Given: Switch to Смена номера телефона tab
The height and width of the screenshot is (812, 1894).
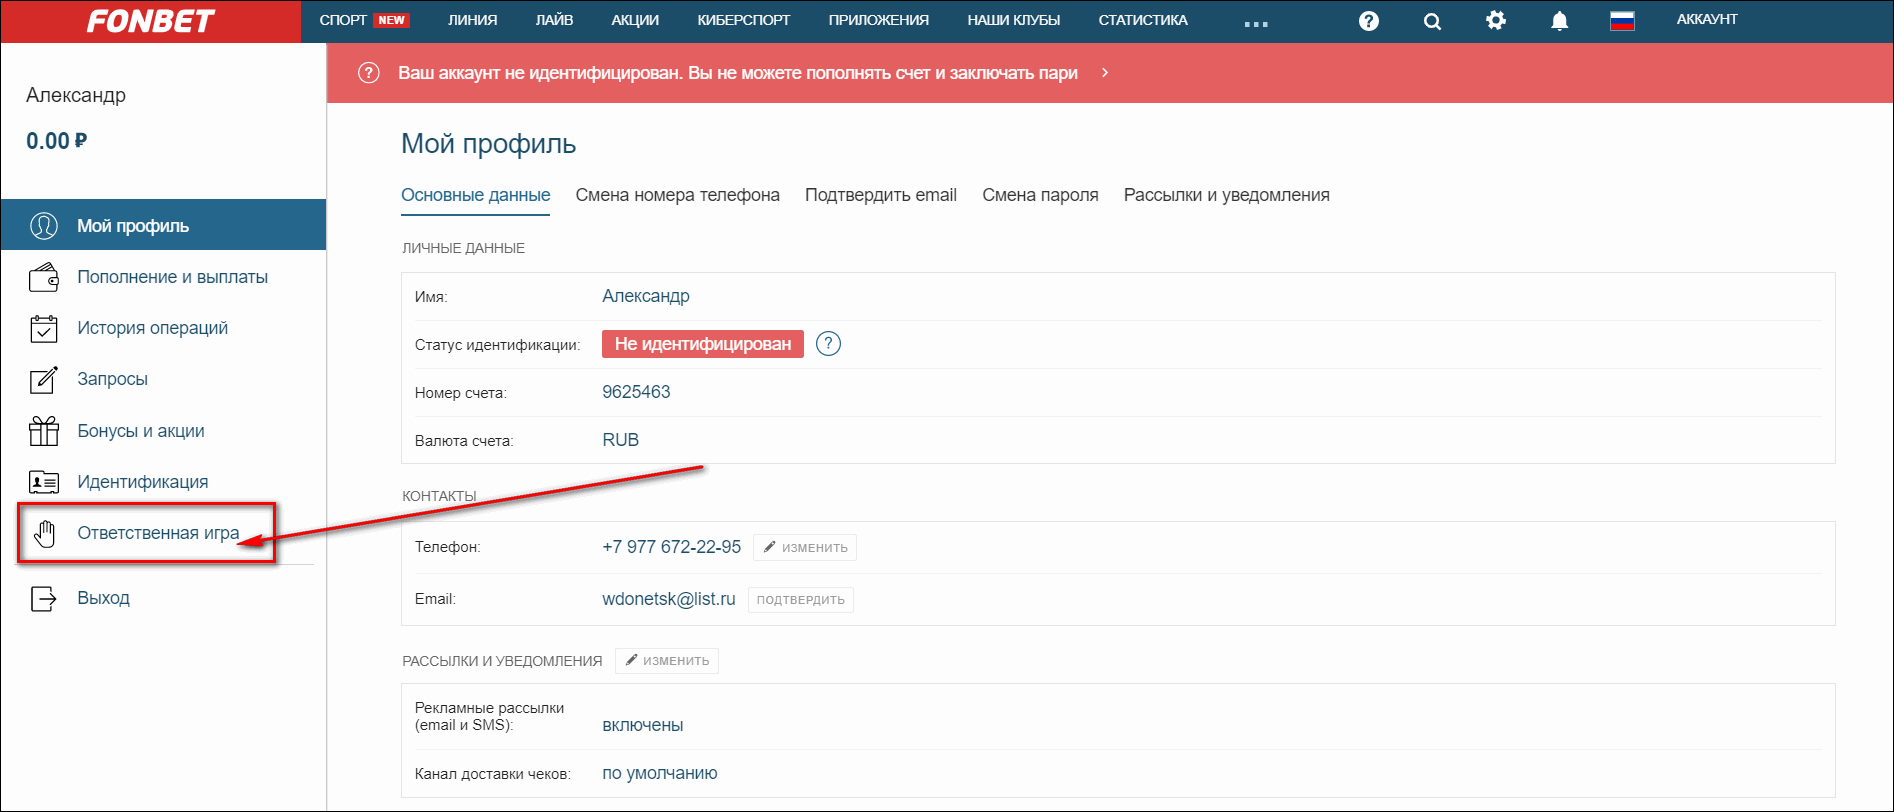Looking at the screenshot, I should [x=677, y=195].
